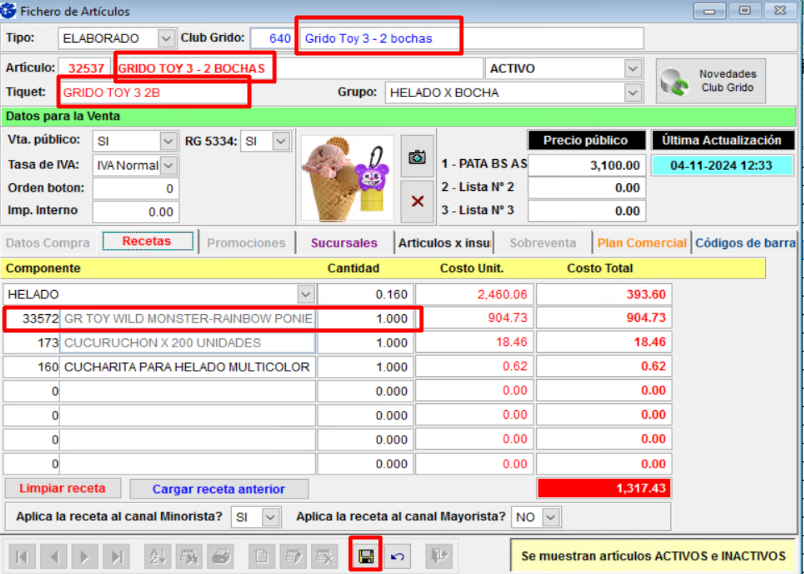Open the canal Mayorista NO dropdown
This screenshot has height=574, width=804.
tap(551, 518)
